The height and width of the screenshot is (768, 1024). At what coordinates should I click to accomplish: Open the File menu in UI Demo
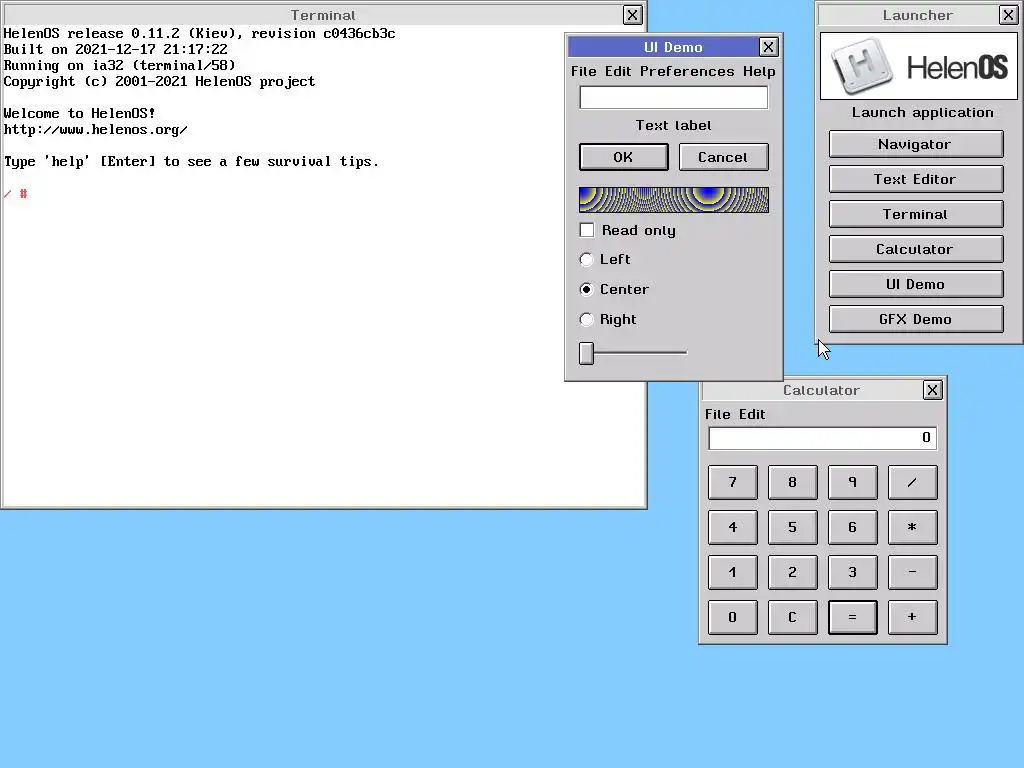click(583, 71)
